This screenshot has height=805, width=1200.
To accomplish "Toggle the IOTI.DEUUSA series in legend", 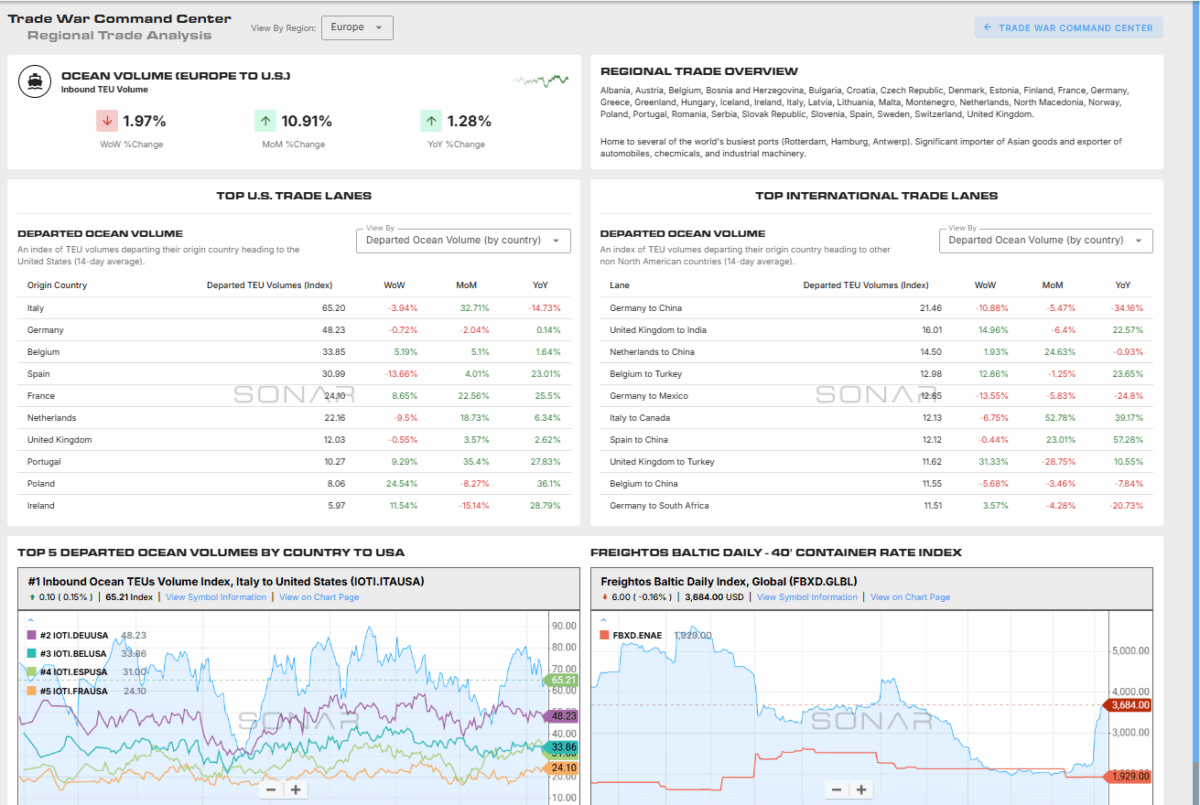I will point(72,635).
